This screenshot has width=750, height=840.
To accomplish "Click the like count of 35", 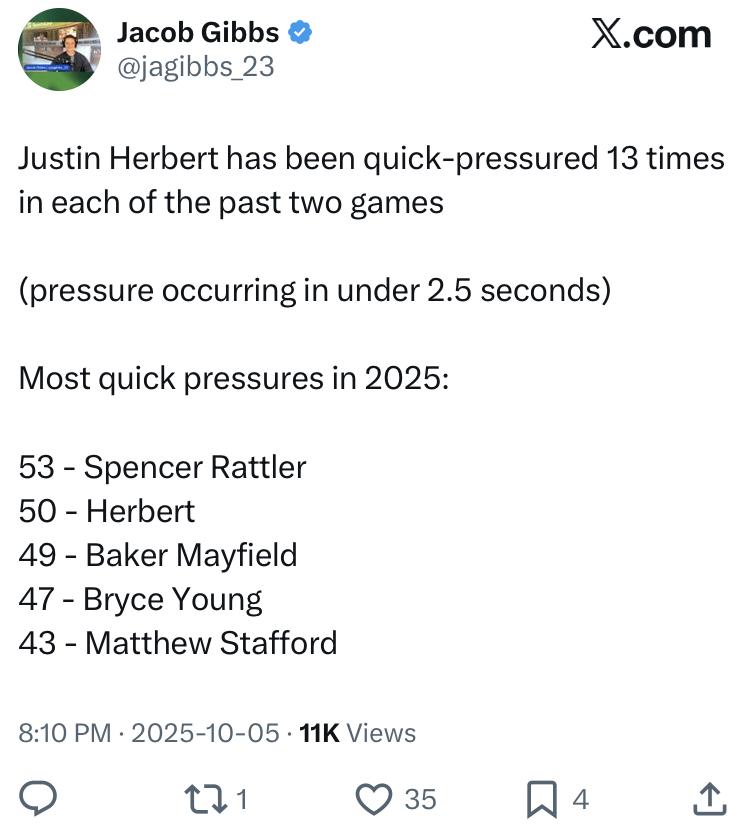I will point(420,799).
